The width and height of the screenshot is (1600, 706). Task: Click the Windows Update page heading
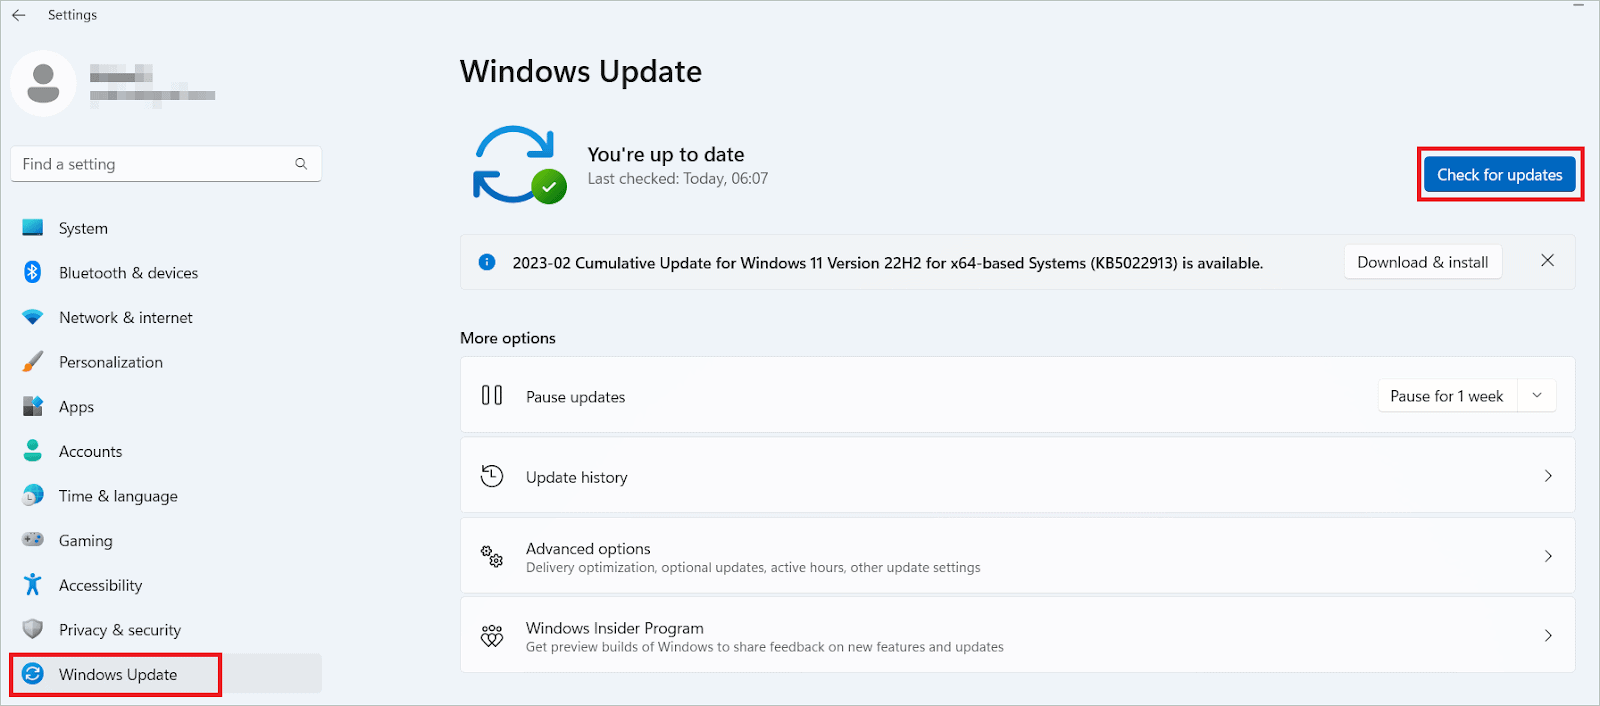click(581, 72)
